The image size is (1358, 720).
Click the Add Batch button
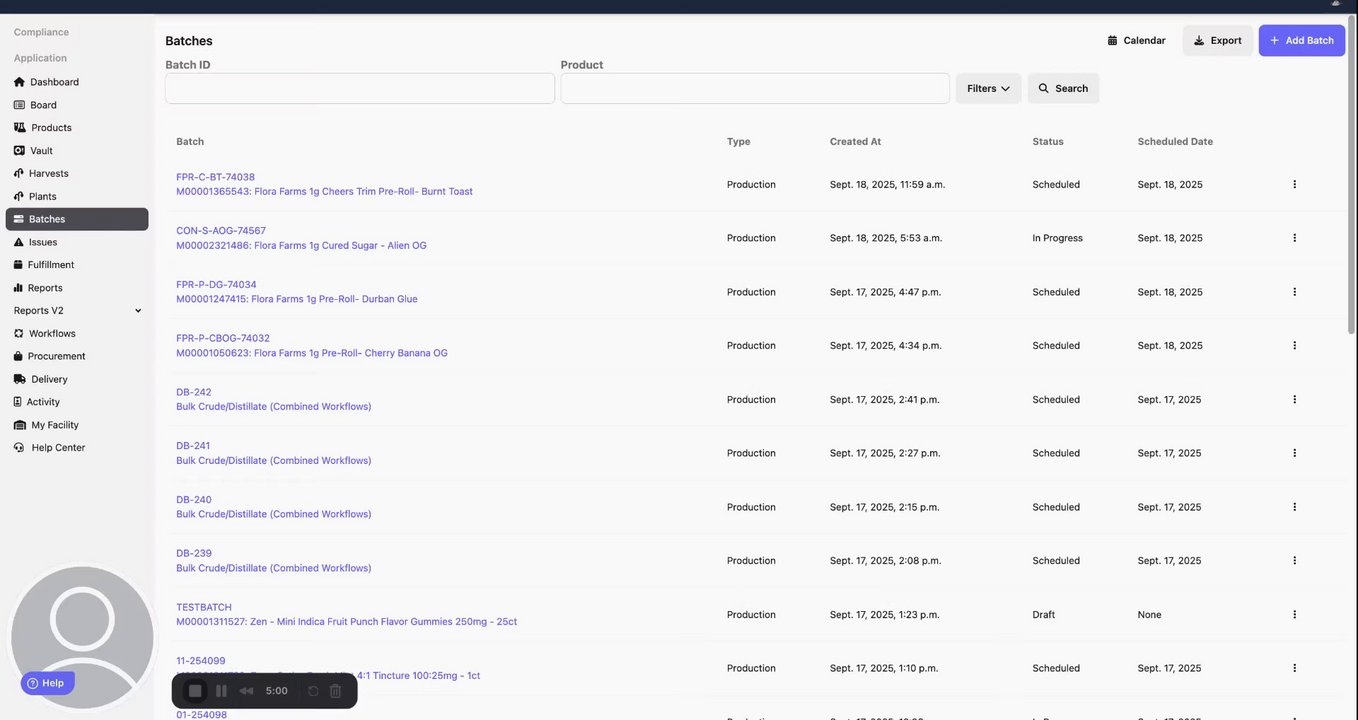tap(1301, 40)
